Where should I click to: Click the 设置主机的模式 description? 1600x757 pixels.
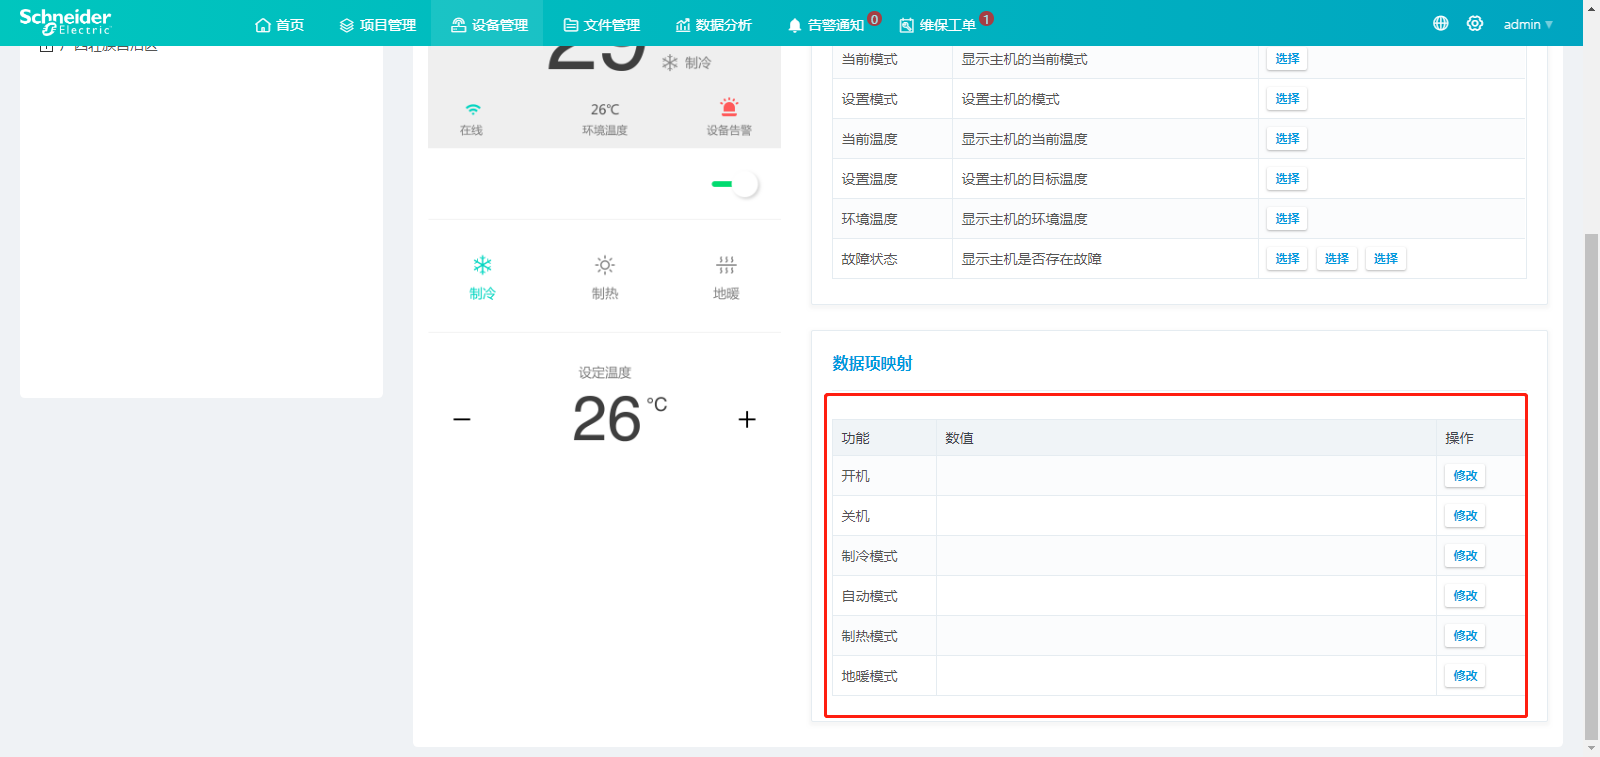tap(1010, 99)
